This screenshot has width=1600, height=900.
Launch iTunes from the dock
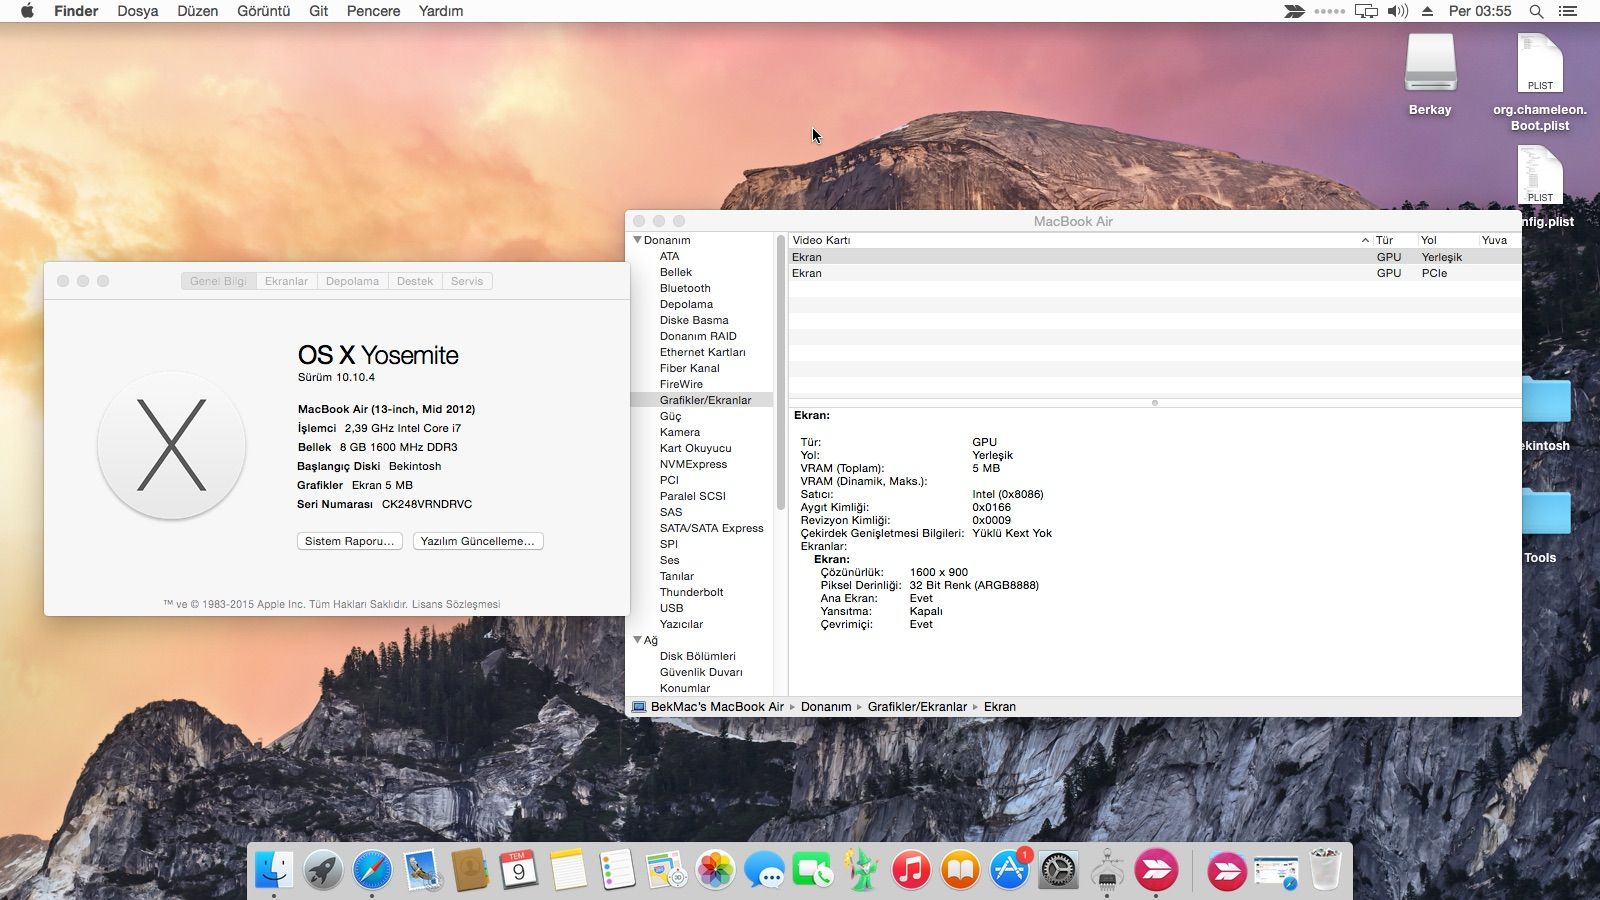point(911,870)
